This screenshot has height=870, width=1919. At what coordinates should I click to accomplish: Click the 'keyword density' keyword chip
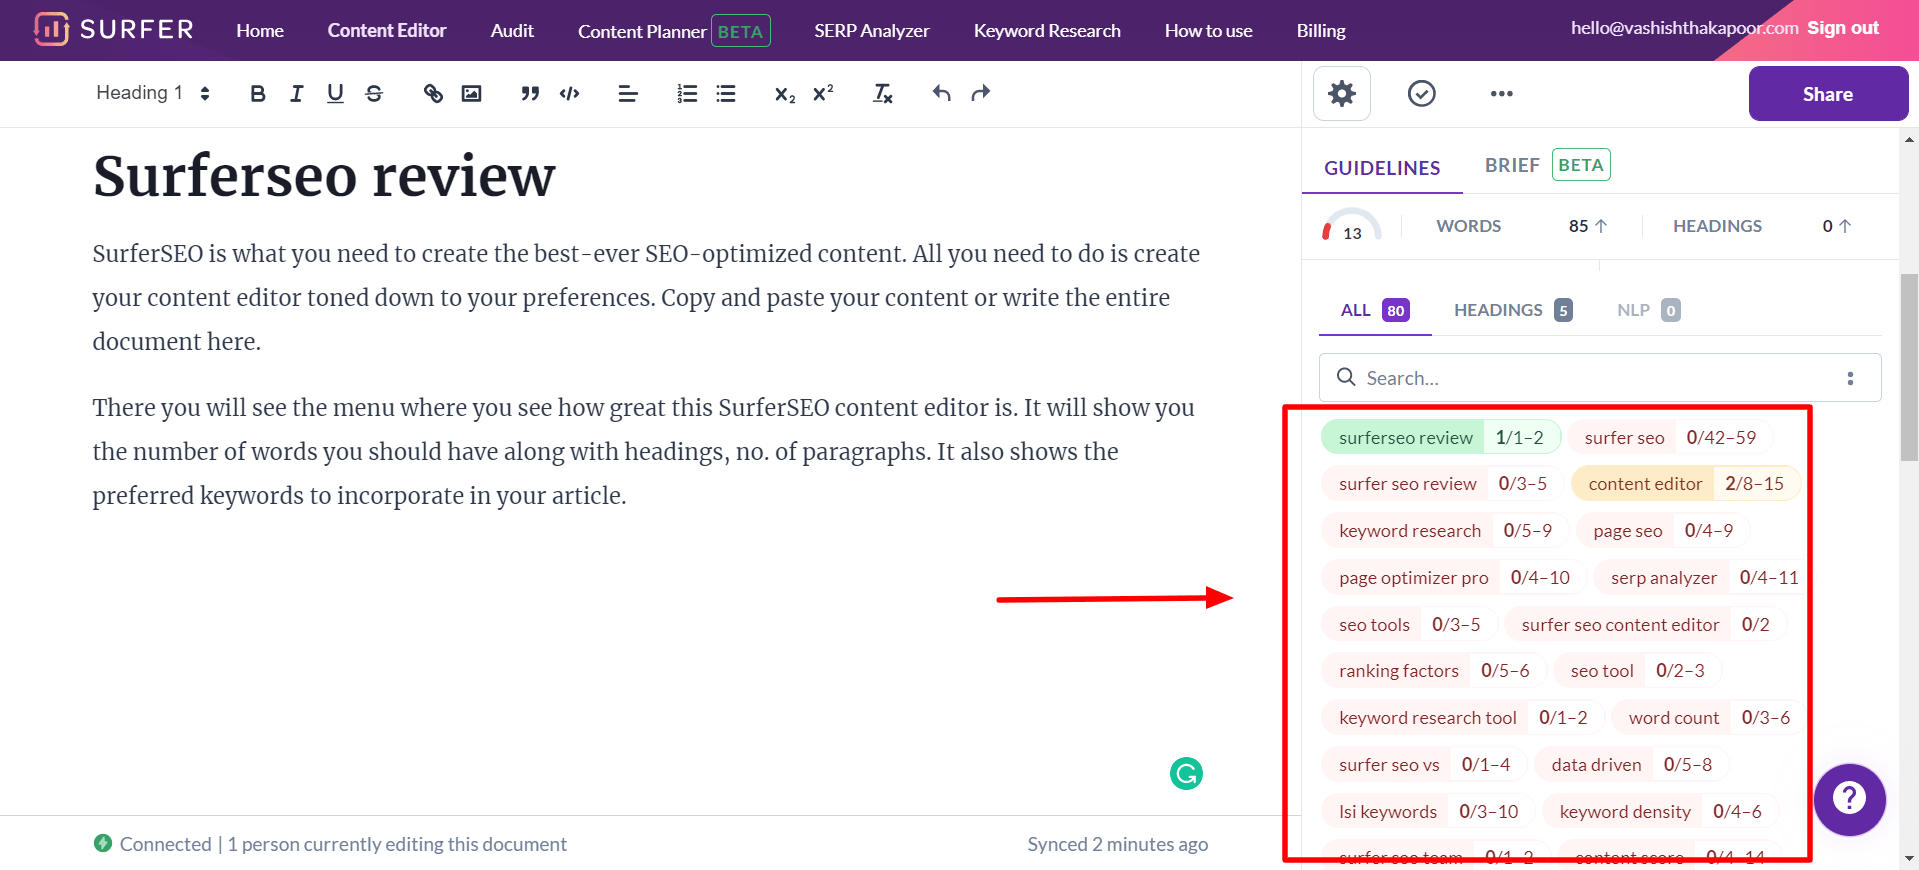(1661, 812)
